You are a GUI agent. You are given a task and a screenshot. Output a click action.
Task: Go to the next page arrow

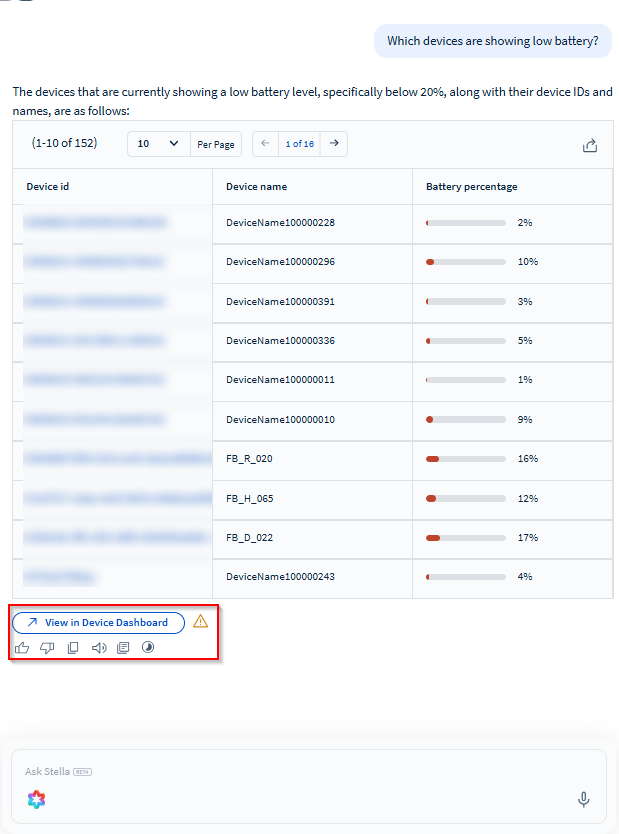334,144
